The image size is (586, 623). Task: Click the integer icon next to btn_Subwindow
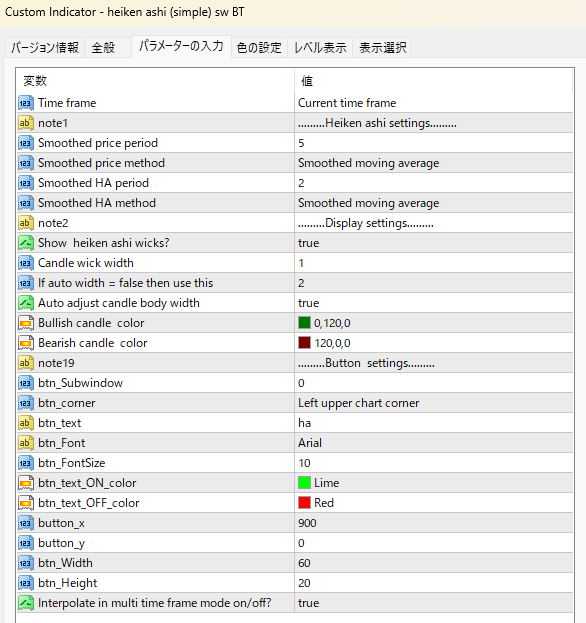coord(26,383)
